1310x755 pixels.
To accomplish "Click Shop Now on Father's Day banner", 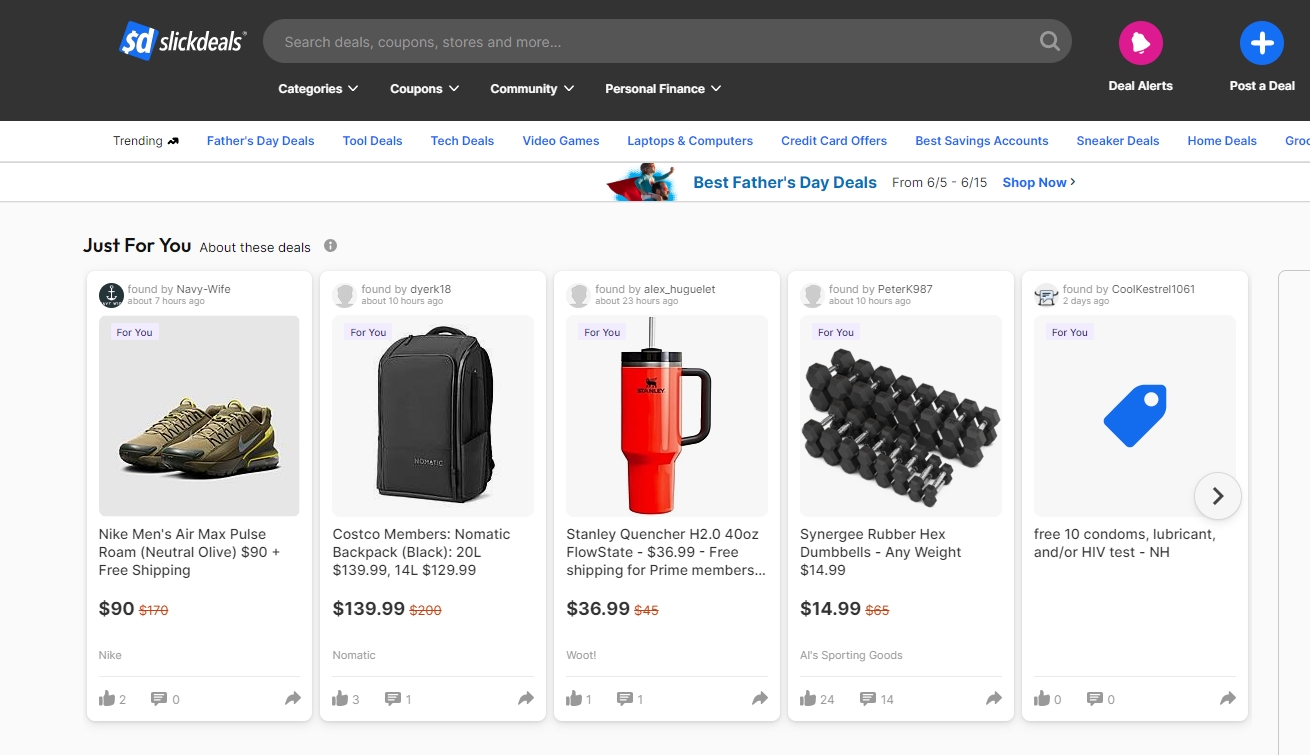I will pos(1039,182).
